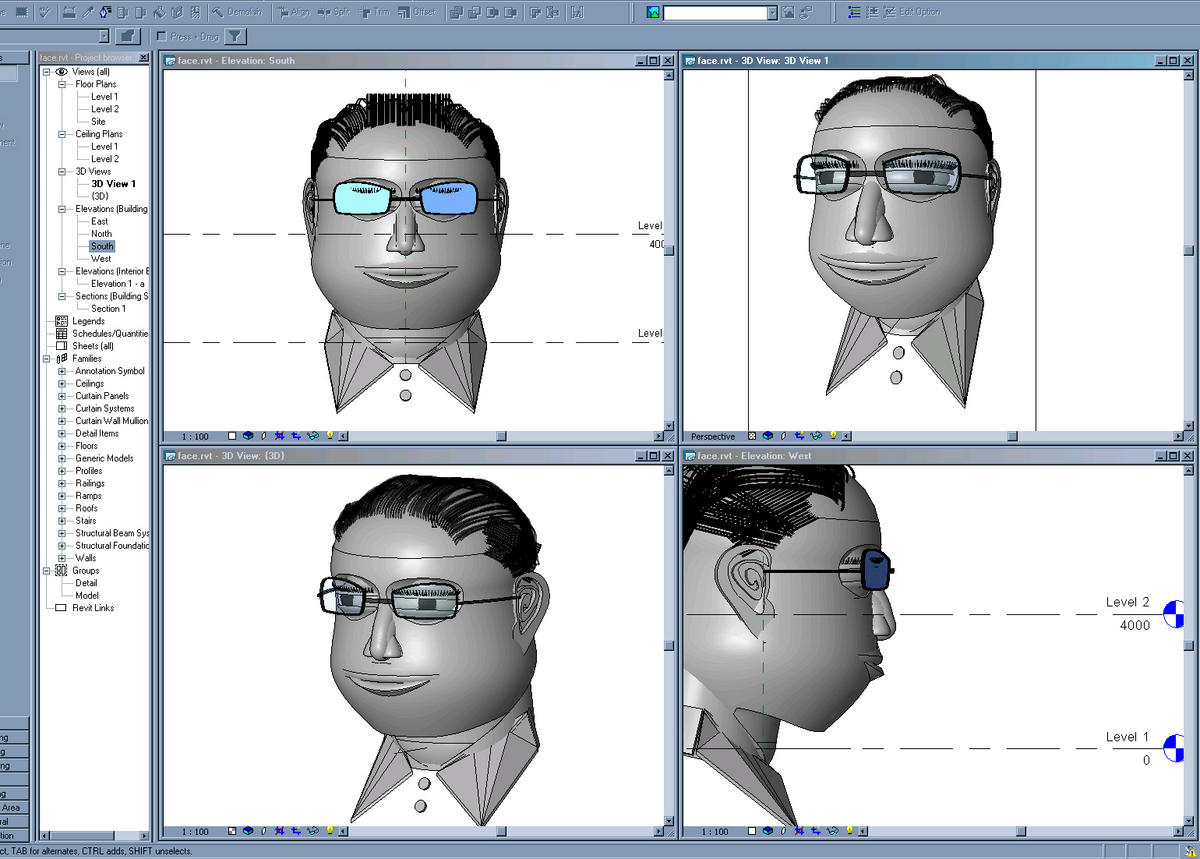Open the West elevation from the Project Browser

tap(103, 258)
